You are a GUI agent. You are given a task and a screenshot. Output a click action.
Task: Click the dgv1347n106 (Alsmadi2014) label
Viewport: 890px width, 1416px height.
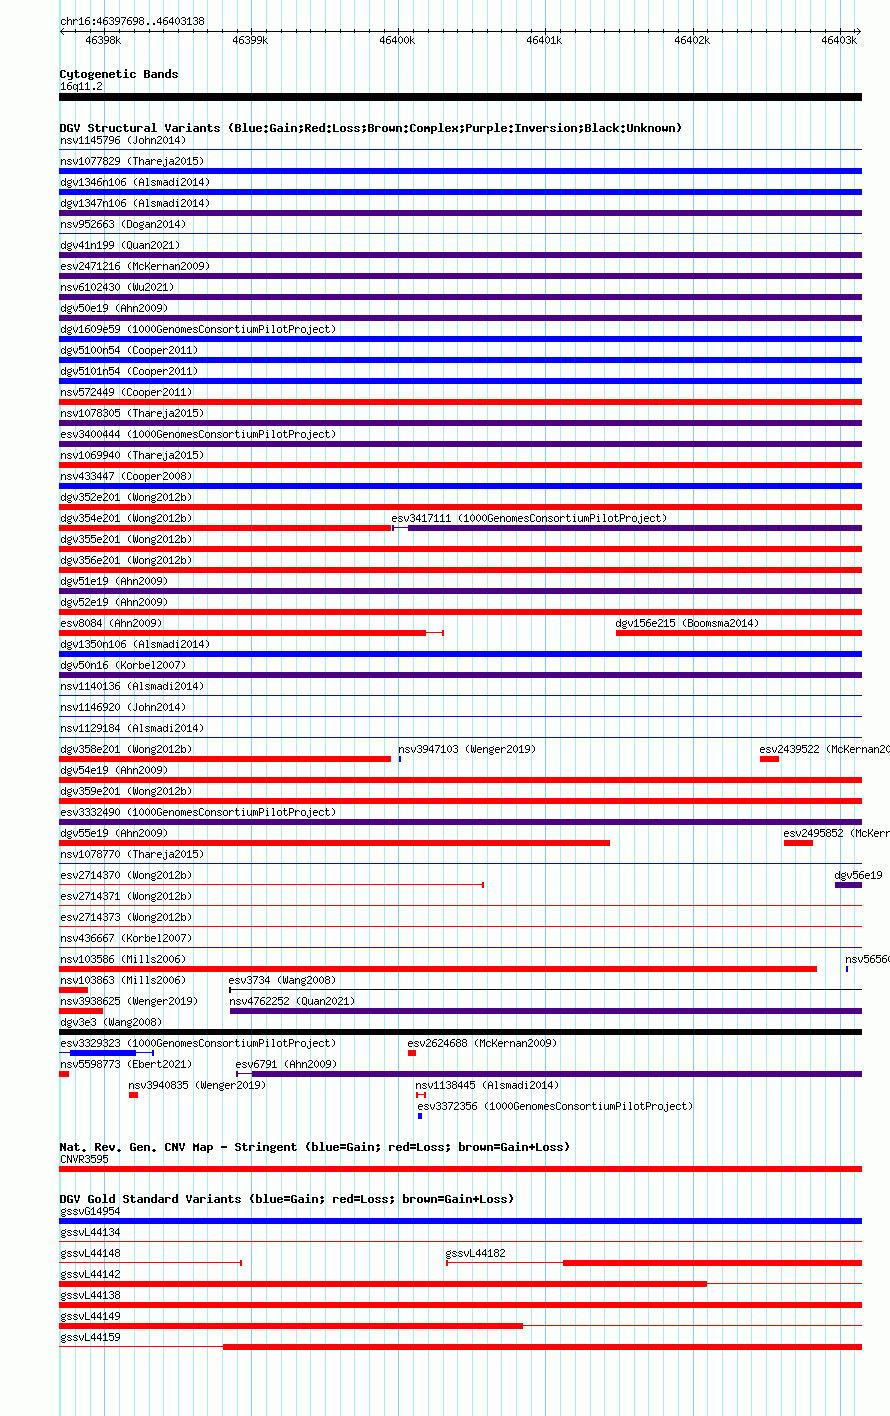click(x=135, y=203)
